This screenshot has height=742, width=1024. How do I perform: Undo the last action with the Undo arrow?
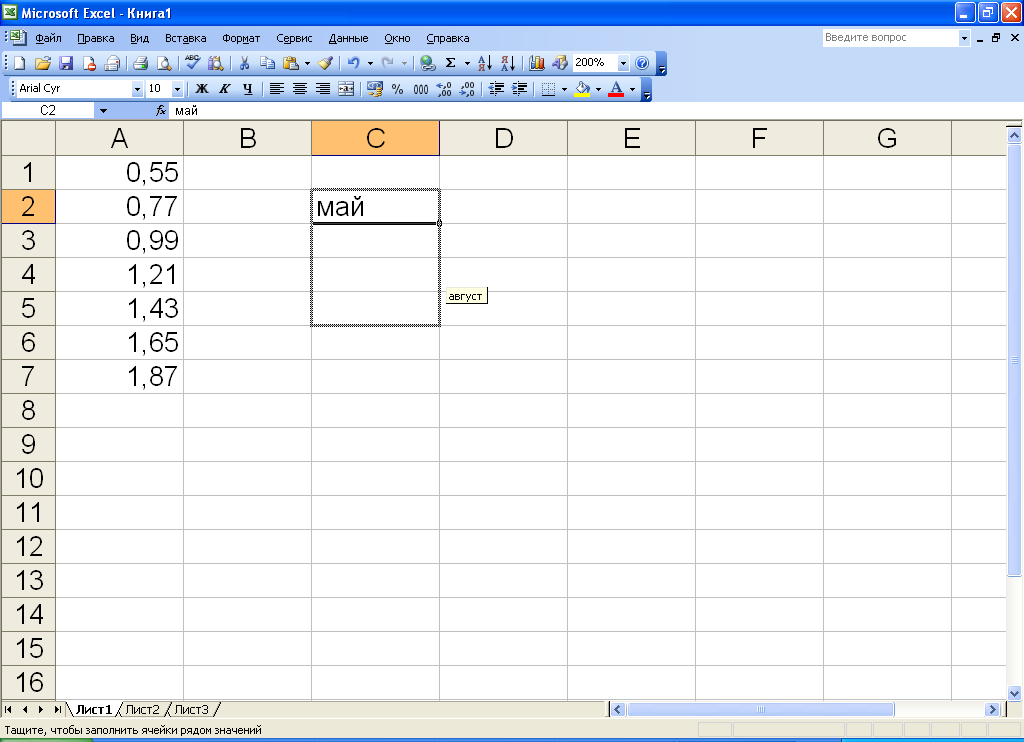[x=353, y=63]
